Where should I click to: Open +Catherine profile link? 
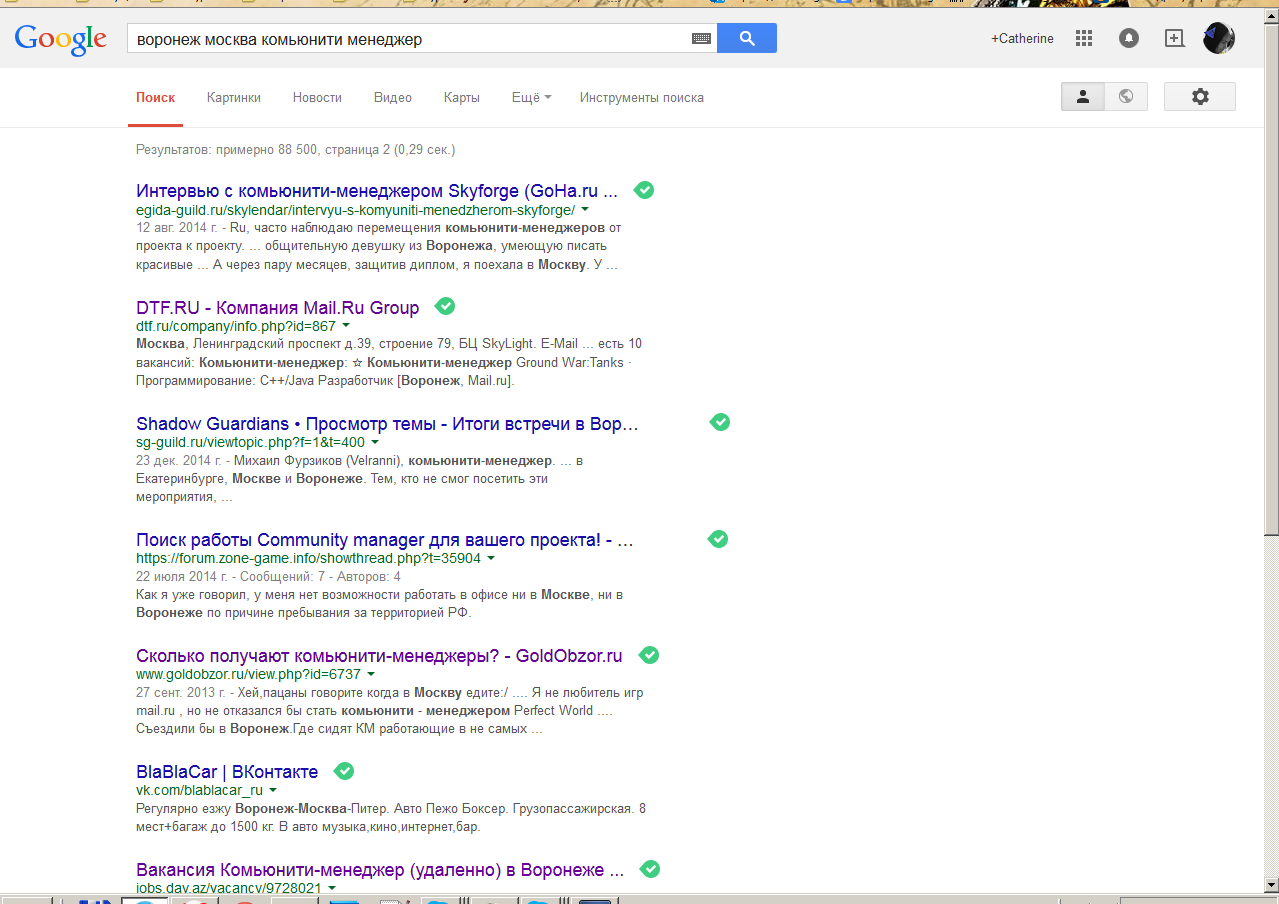pyautogui.click(x=1022, y=39)
